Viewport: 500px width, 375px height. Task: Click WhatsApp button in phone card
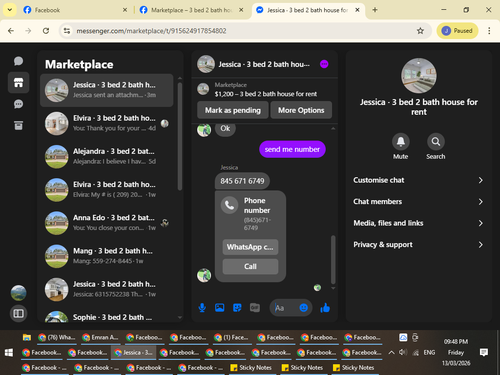250,247
